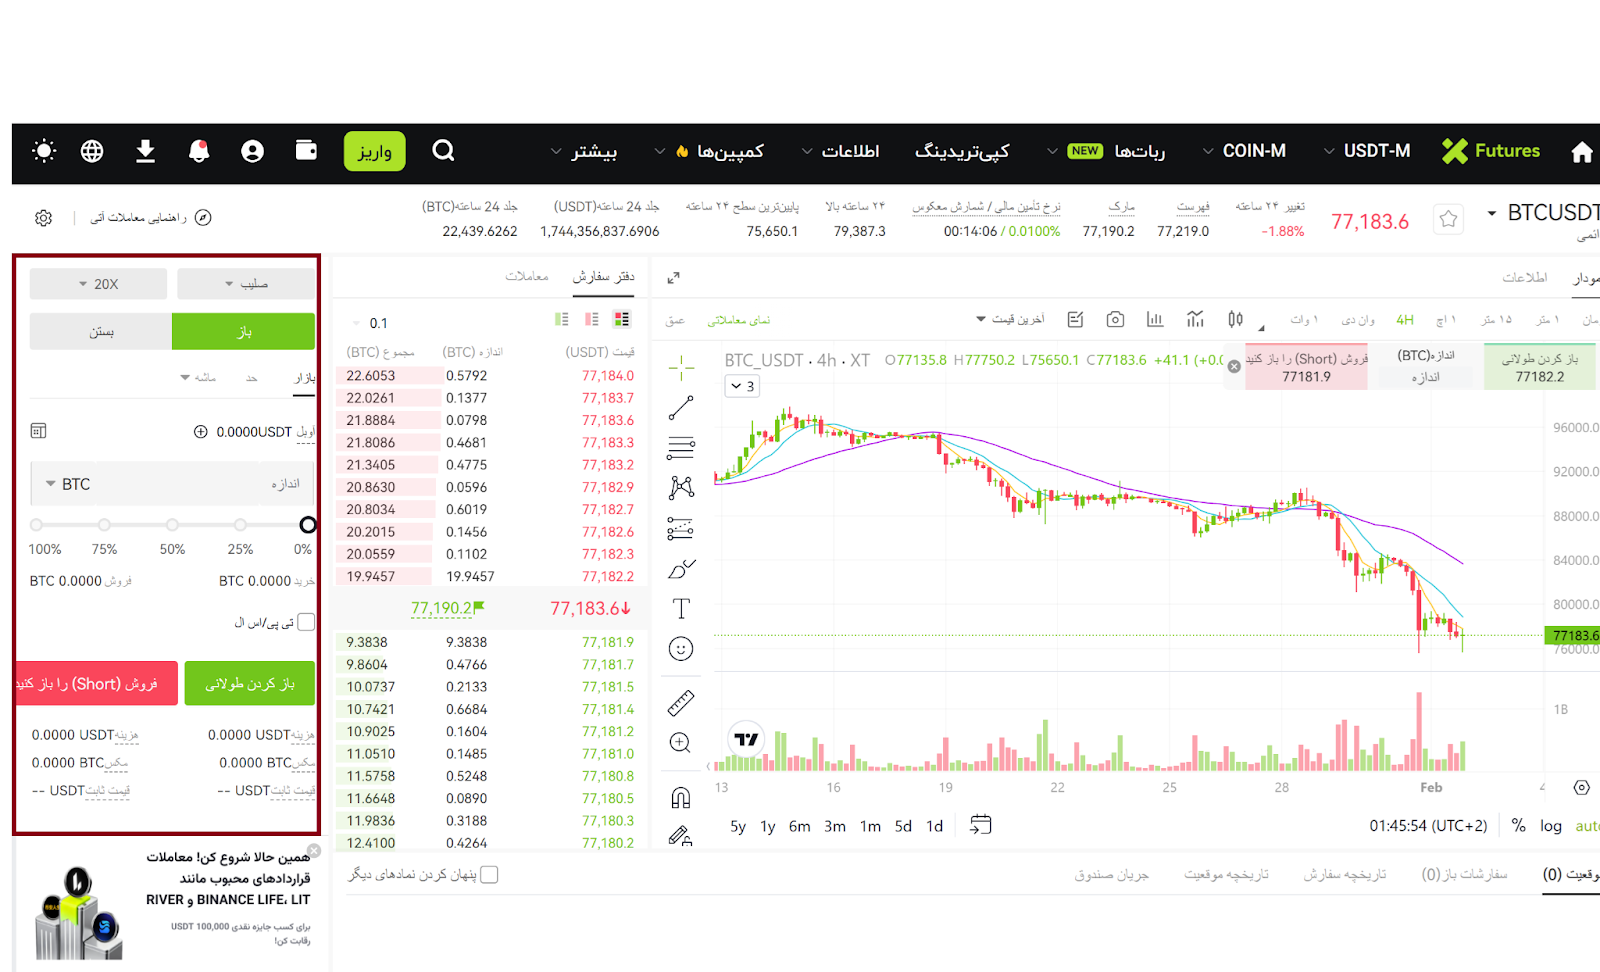Screen dimensions: 1600x972
Task: Toggle log scale on the chart
Action: [1550, 826]
